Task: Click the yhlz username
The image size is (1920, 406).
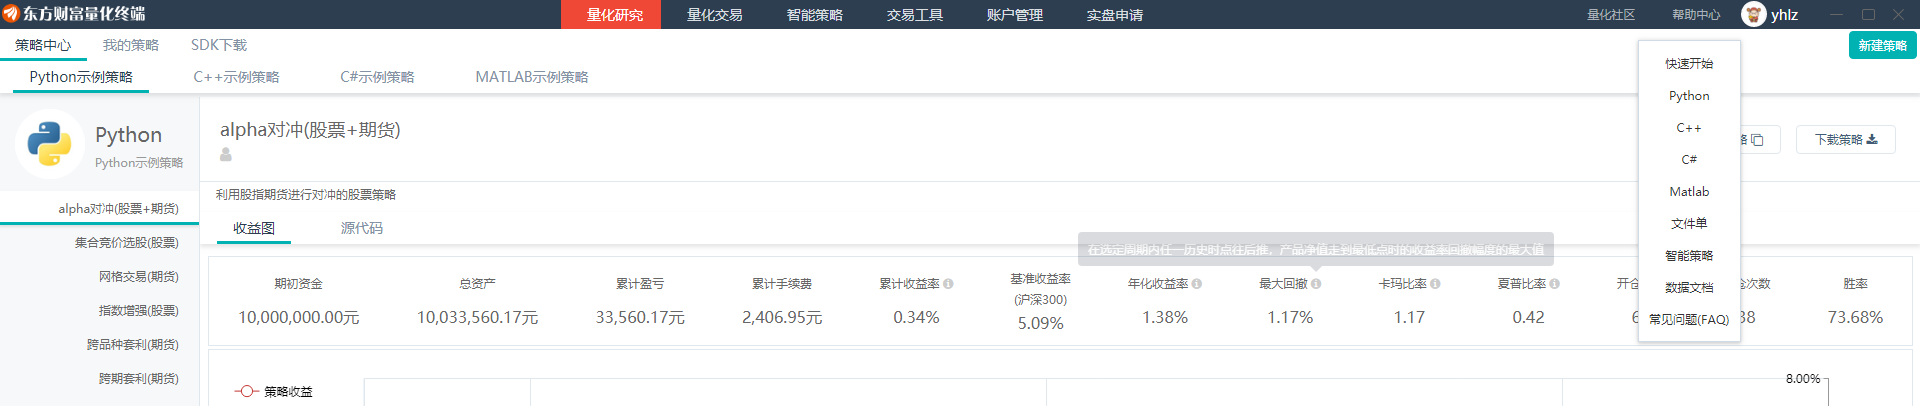Action: [x=1784, y=15]
